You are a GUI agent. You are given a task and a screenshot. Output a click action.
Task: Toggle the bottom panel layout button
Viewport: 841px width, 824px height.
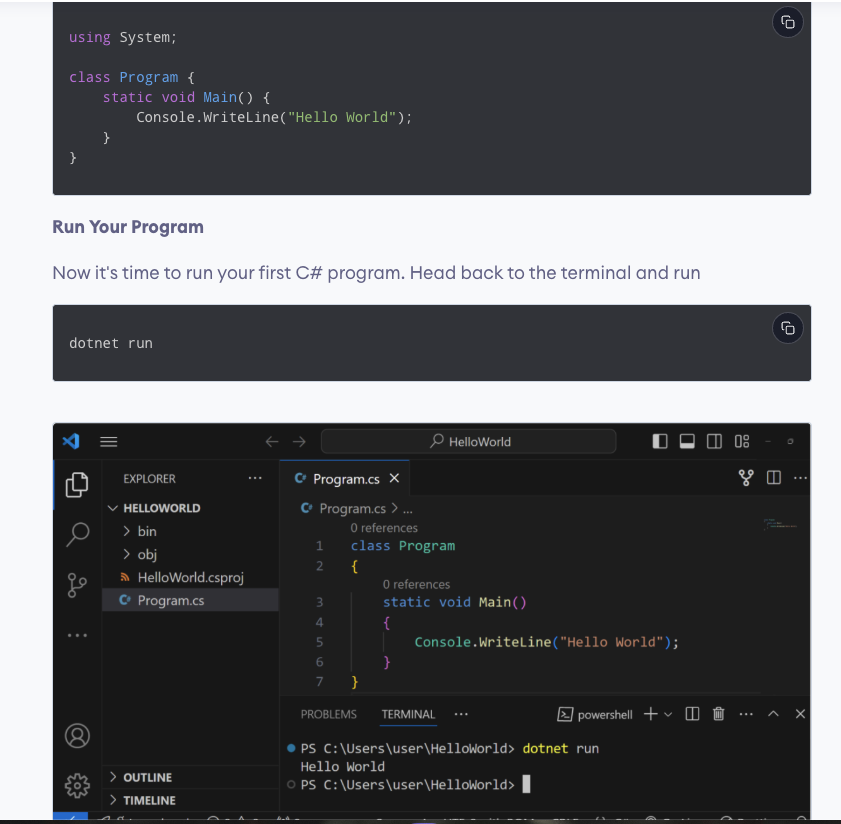click(x=687, y=442)
